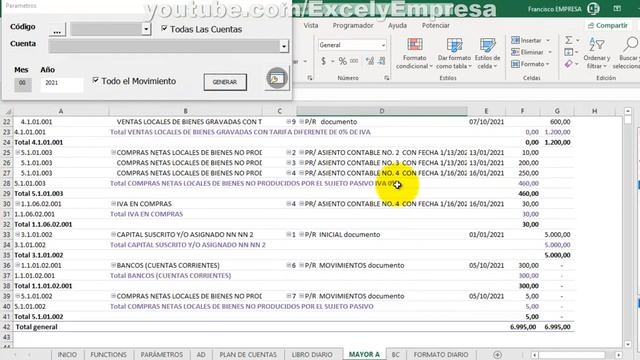The image size is (640, 360).
Task: Decrease decimal places
Action: pyautogui.click(x=382, y=61)
